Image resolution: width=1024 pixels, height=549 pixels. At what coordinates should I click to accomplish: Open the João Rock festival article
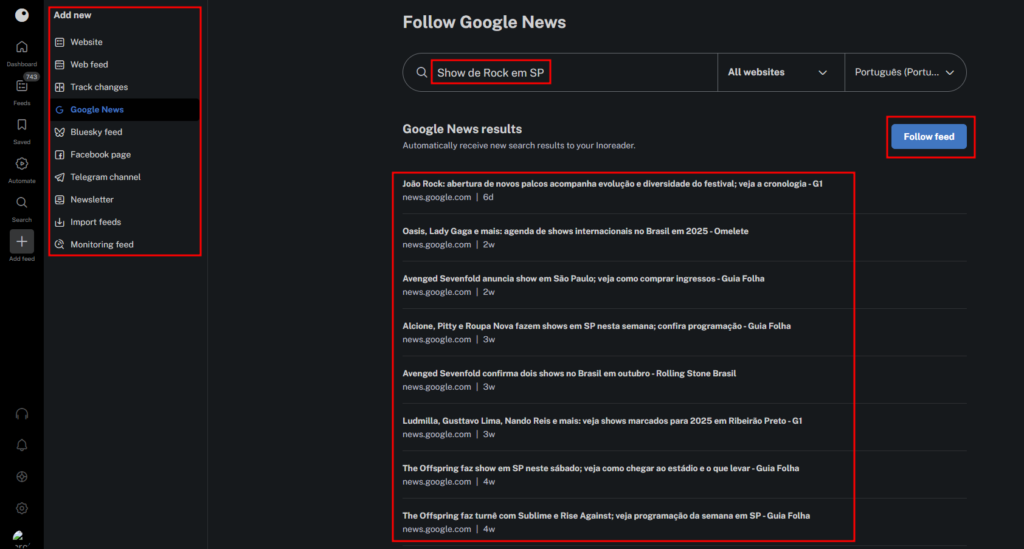[x=612, y=184]
